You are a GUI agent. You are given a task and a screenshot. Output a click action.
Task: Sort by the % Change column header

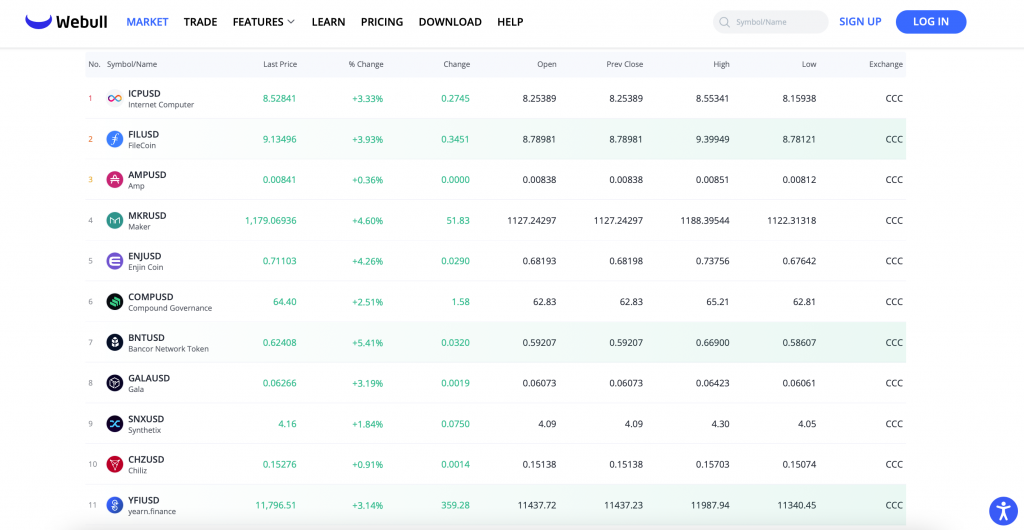pyautogui.click(x=366, y=64)
